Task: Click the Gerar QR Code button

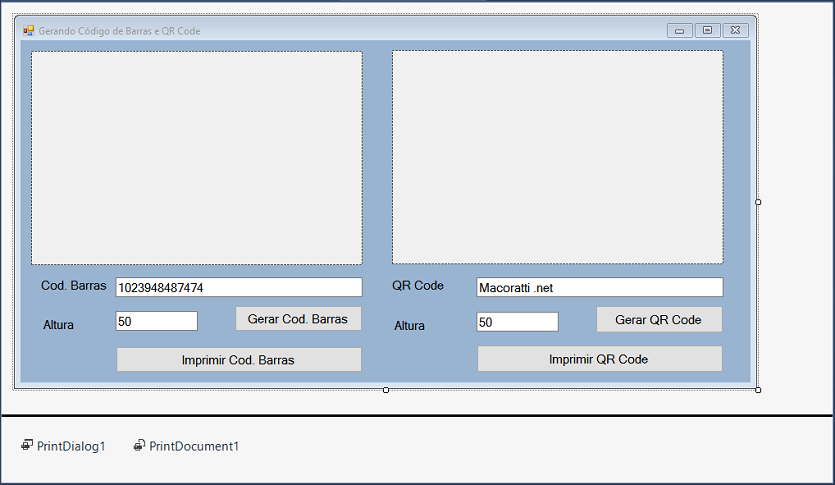Action: 659,319
